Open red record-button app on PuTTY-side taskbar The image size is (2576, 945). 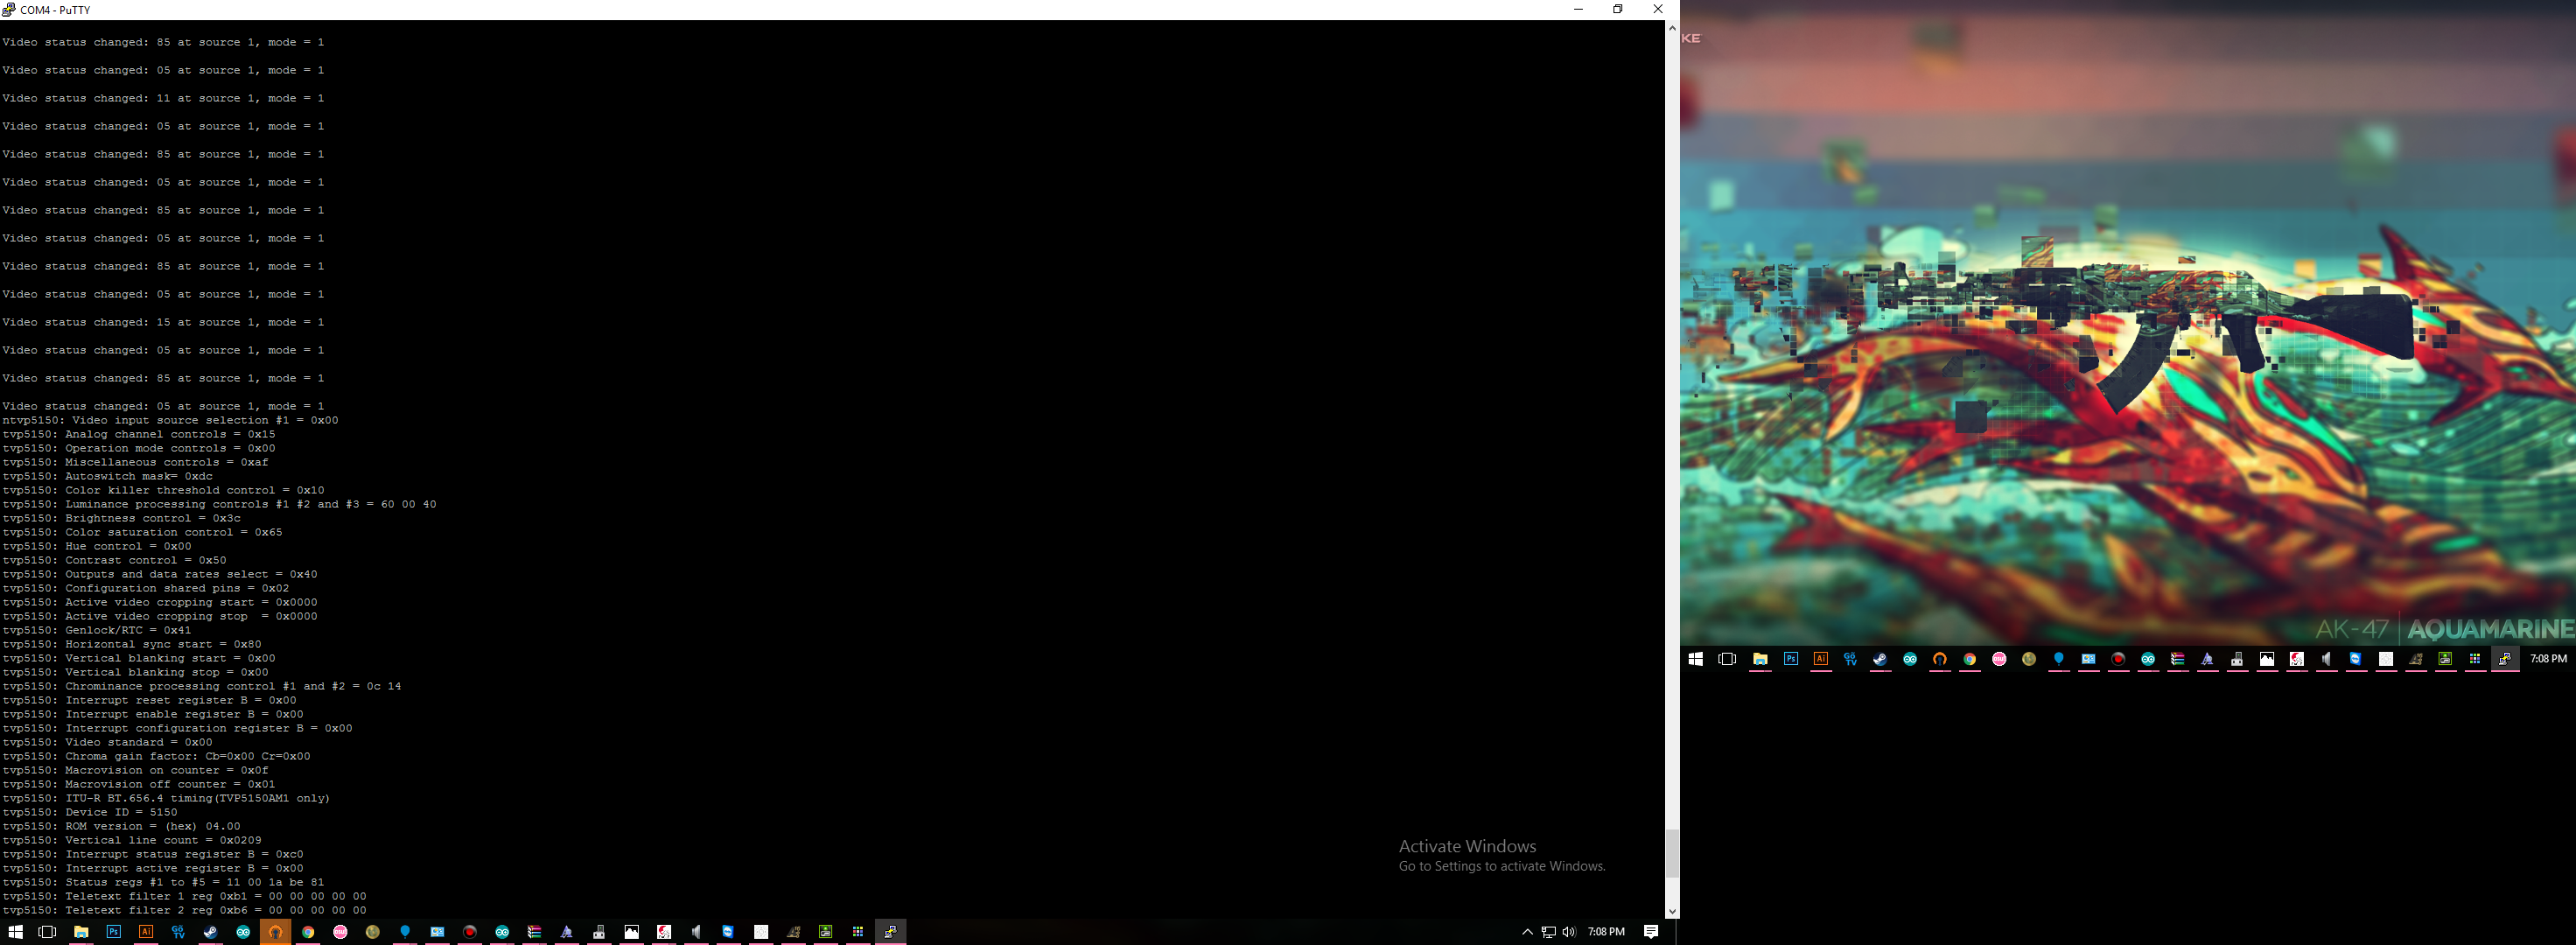click(x=469, y=932)
